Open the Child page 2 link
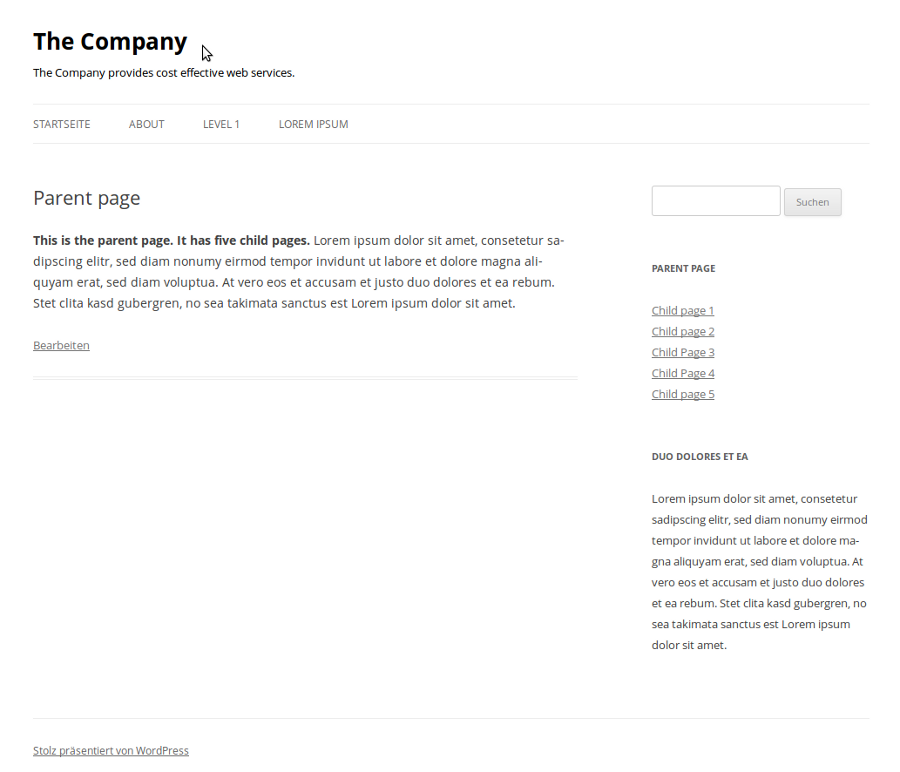Image resolution: width=900 pixels, height=772 pixels. pos(682,331)
